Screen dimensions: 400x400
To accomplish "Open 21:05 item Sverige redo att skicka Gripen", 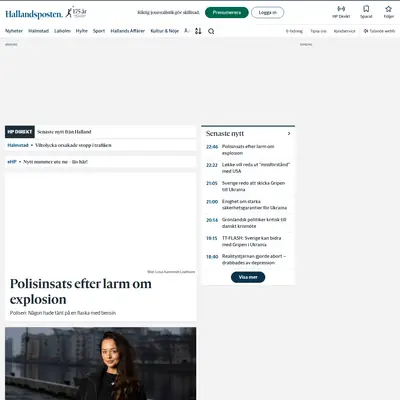I will coord(248,186).
